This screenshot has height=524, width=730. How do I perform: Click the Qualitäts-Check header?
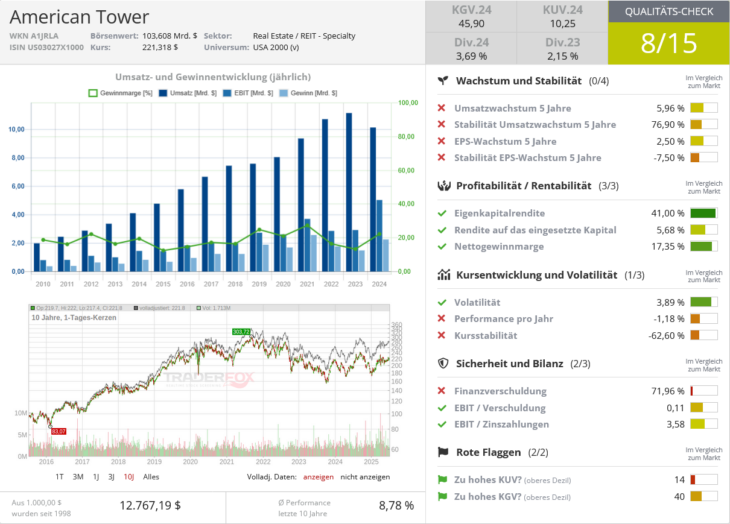(x=669, y=11)
